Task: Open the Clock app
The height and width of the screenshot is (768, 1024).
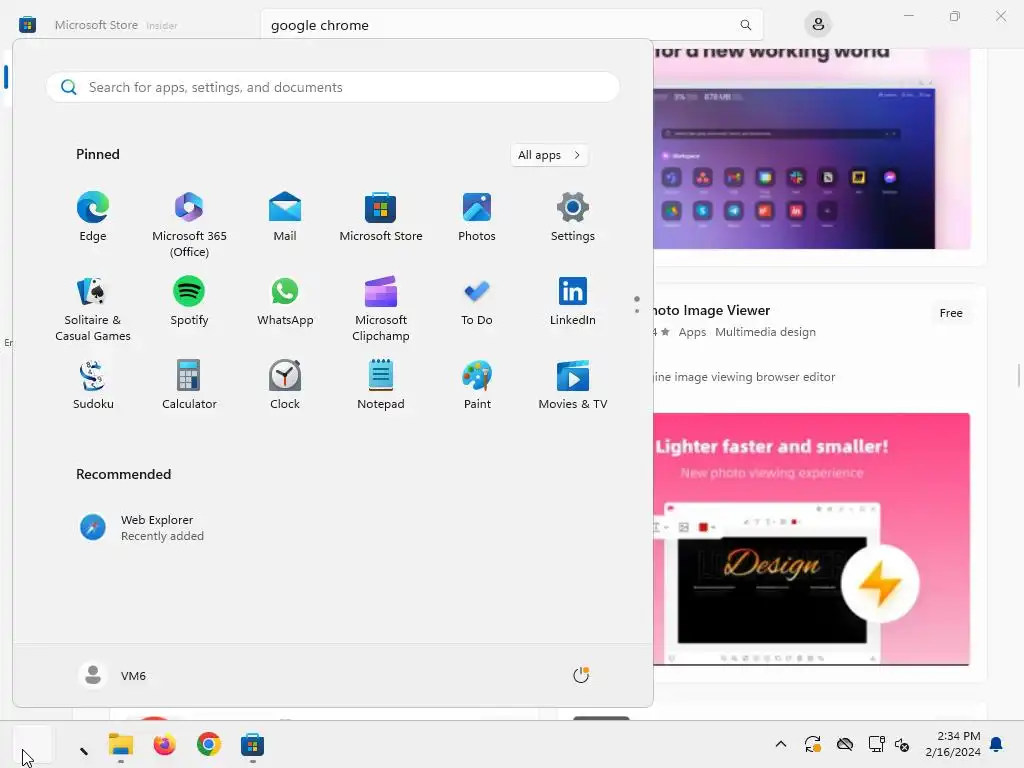Action: point(285,385)
